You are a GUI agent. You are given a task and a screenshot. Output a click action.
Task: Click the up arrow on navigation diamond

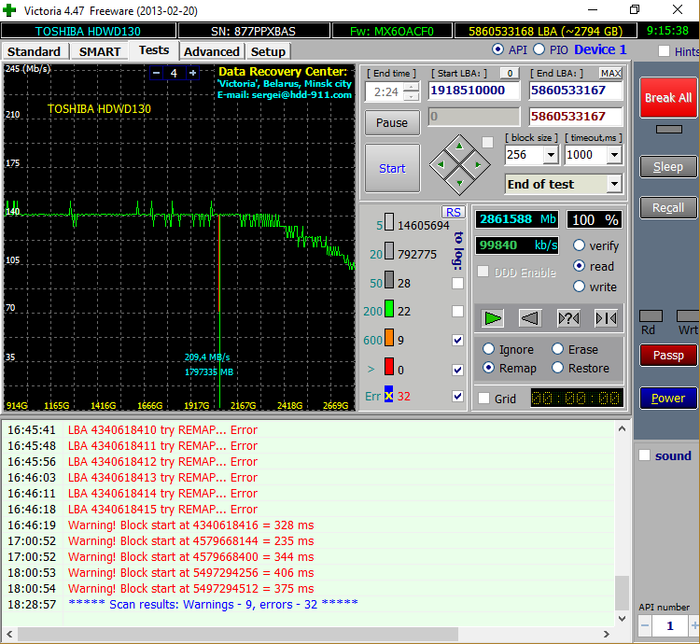click(459, 146)
